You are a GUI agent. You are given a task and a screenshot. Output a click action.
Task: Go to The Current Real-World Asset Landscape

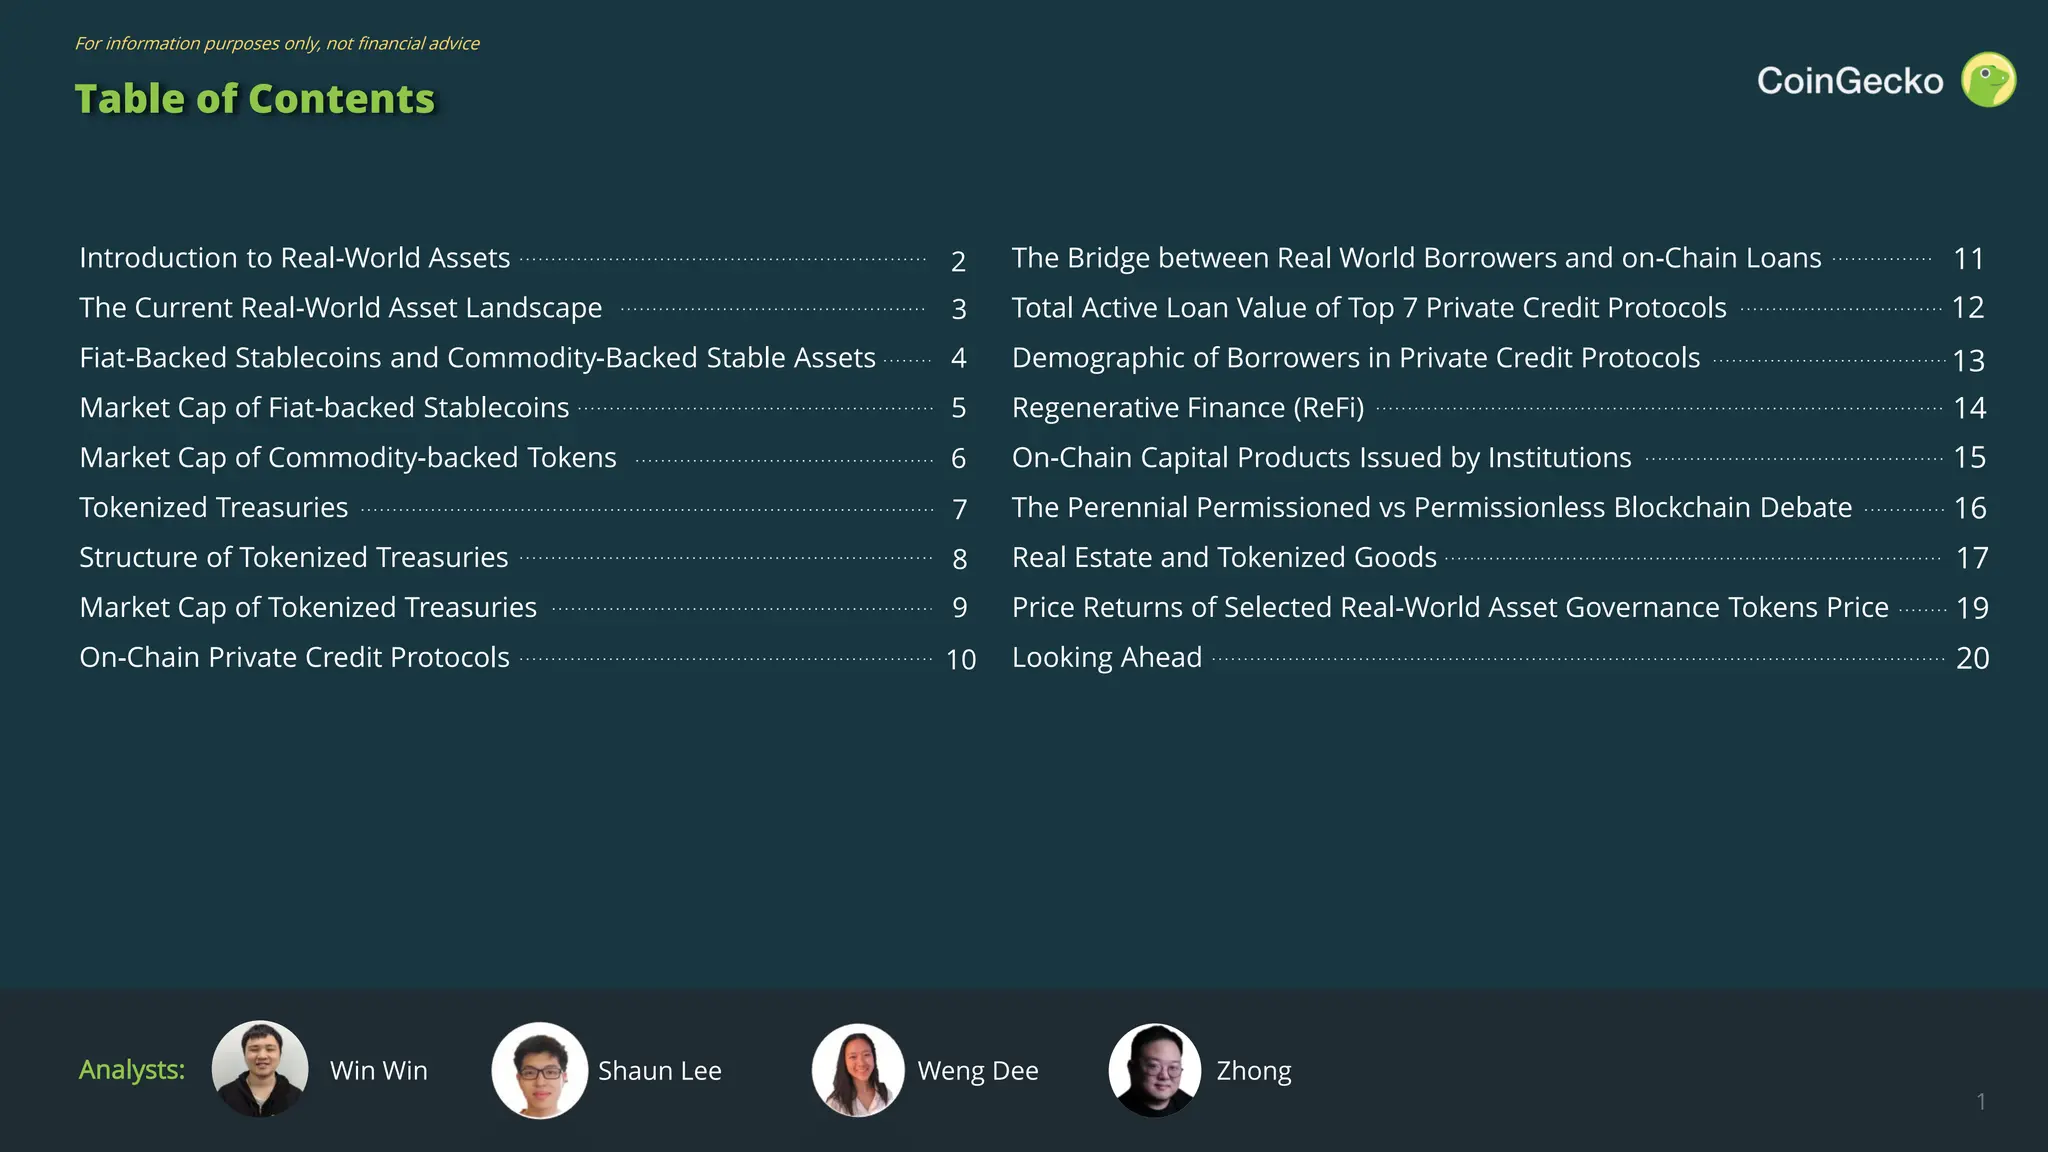(341, 308)
